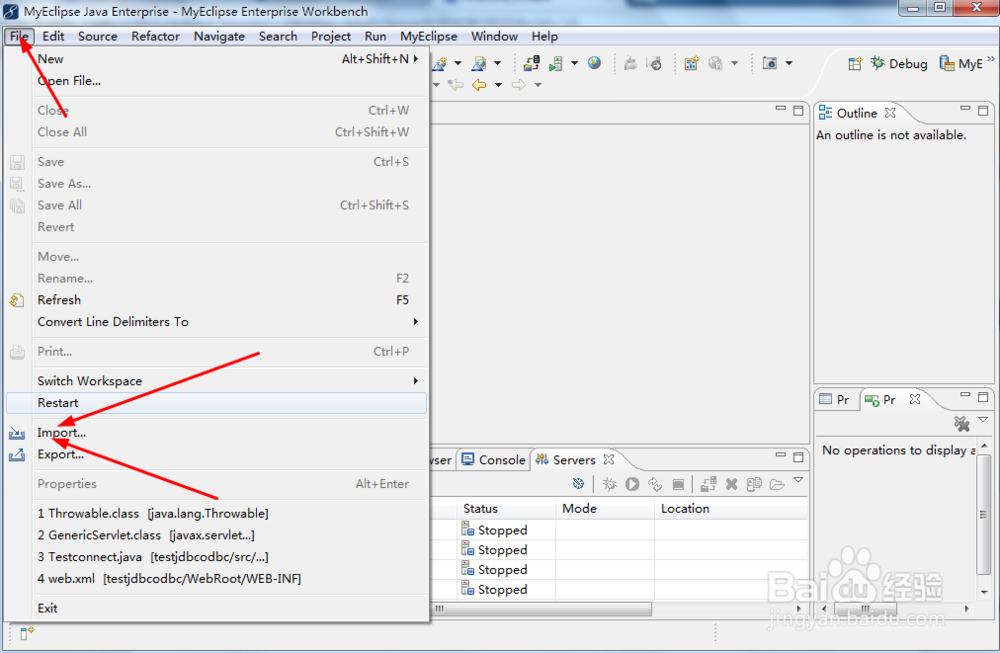Image resolution: width=1000 pixels, height=653 pixels.
Task: Open recent file 2 GenericServlet.class
Action: pyautogui.click(x=216, y=535)
